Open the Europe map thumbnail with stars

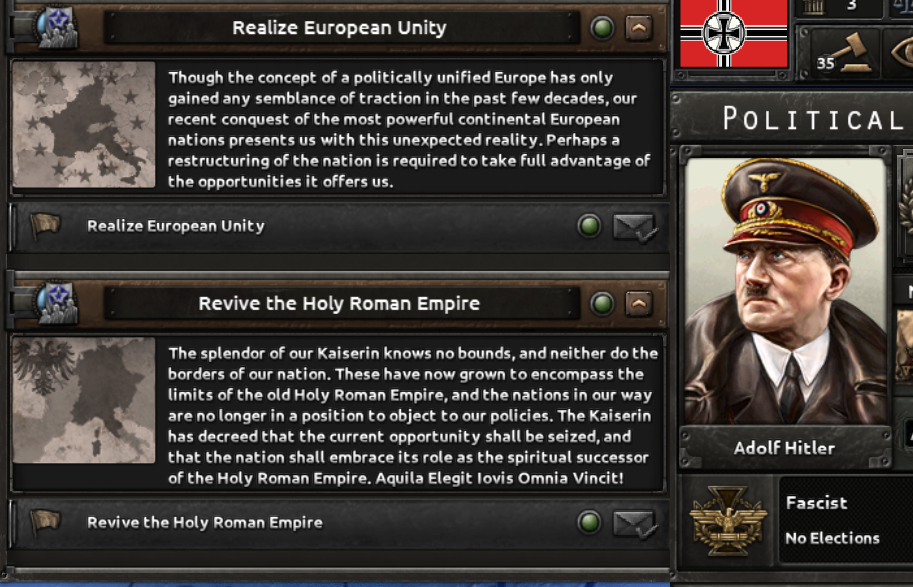tap(84, 125)
